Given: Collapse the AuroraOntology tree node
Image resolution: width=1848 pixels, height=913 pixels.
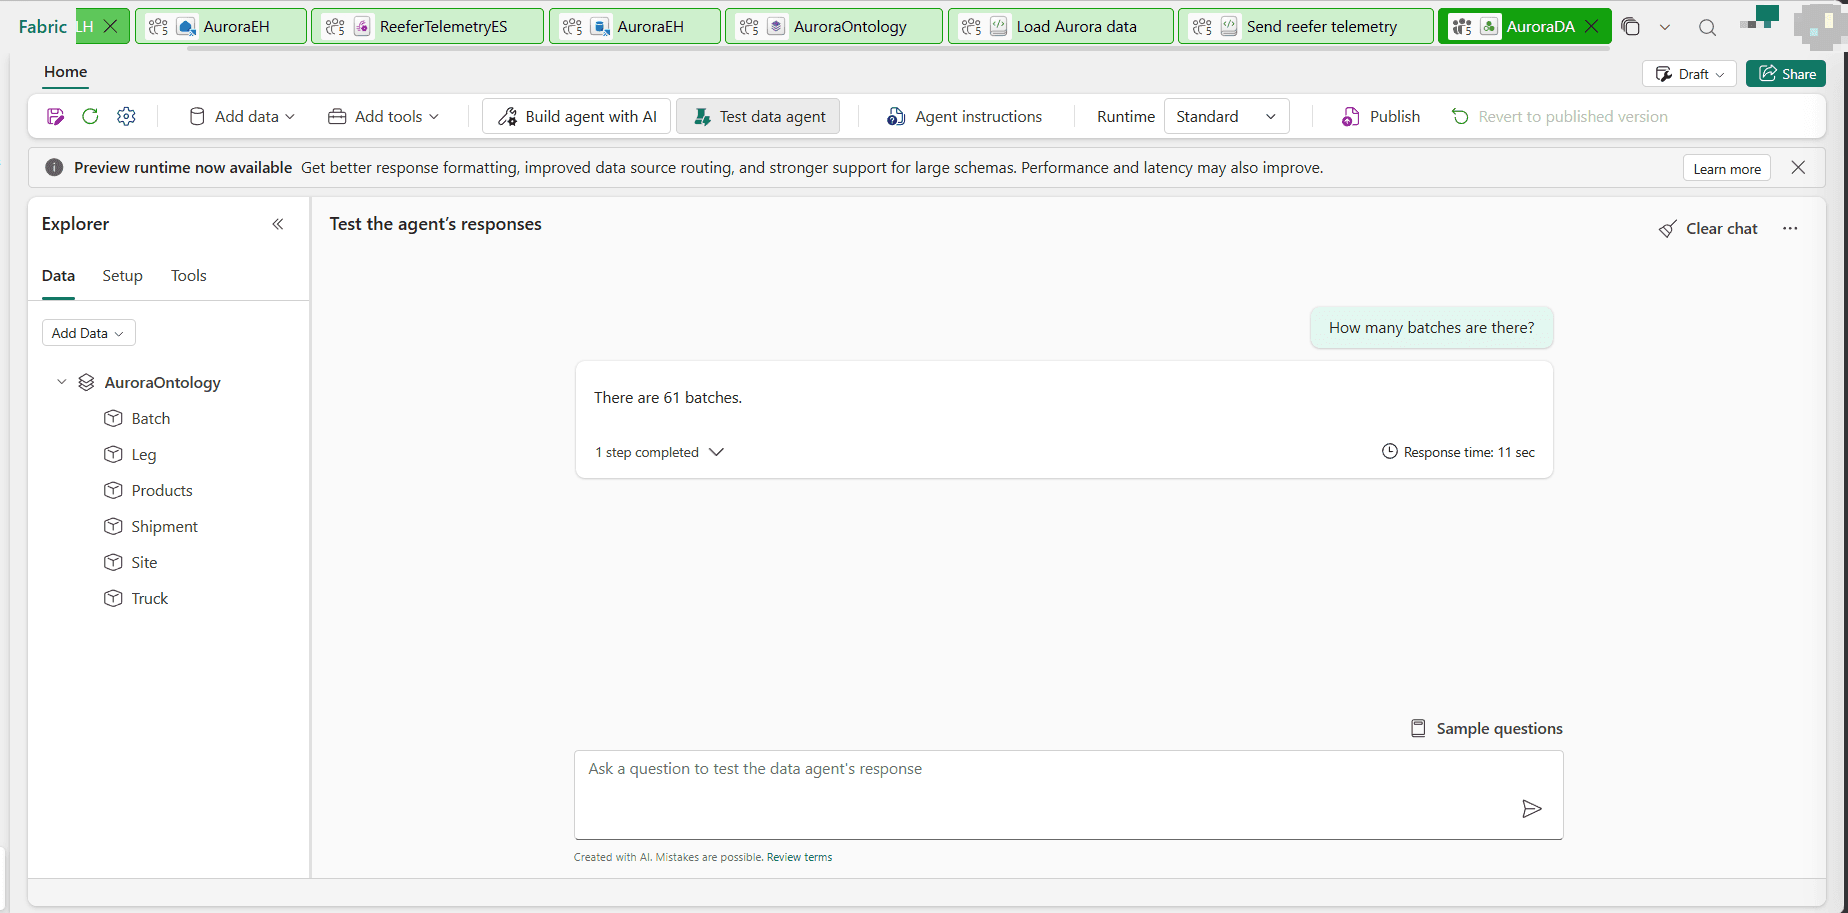Looking at the screenshot, I should [61, 382].
